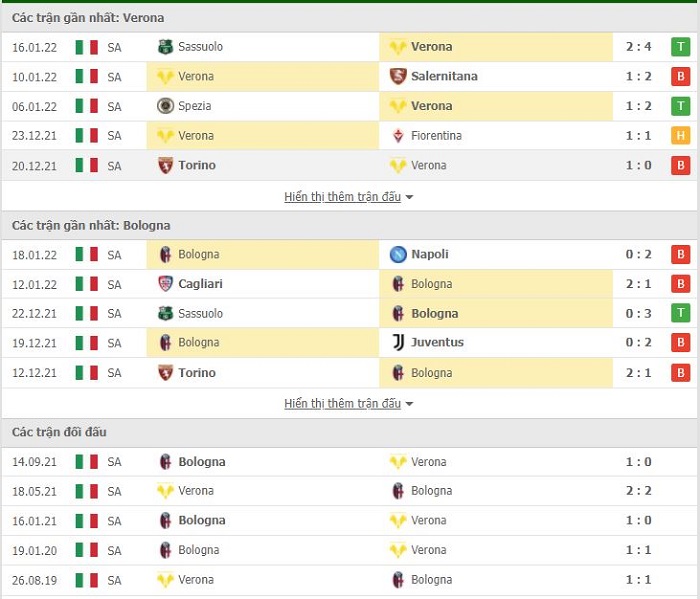700x599 pixels.
Task: Click the red B badge for Bologna–Napoli
Action: pyautogui.click(x=680, y=254)
